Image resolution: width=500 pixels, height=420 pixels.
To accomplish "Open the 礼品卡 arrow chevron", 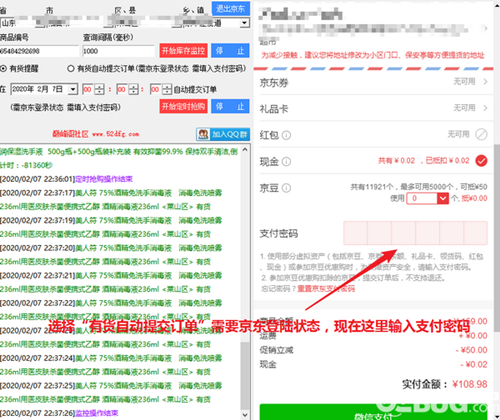I will 485,108.
